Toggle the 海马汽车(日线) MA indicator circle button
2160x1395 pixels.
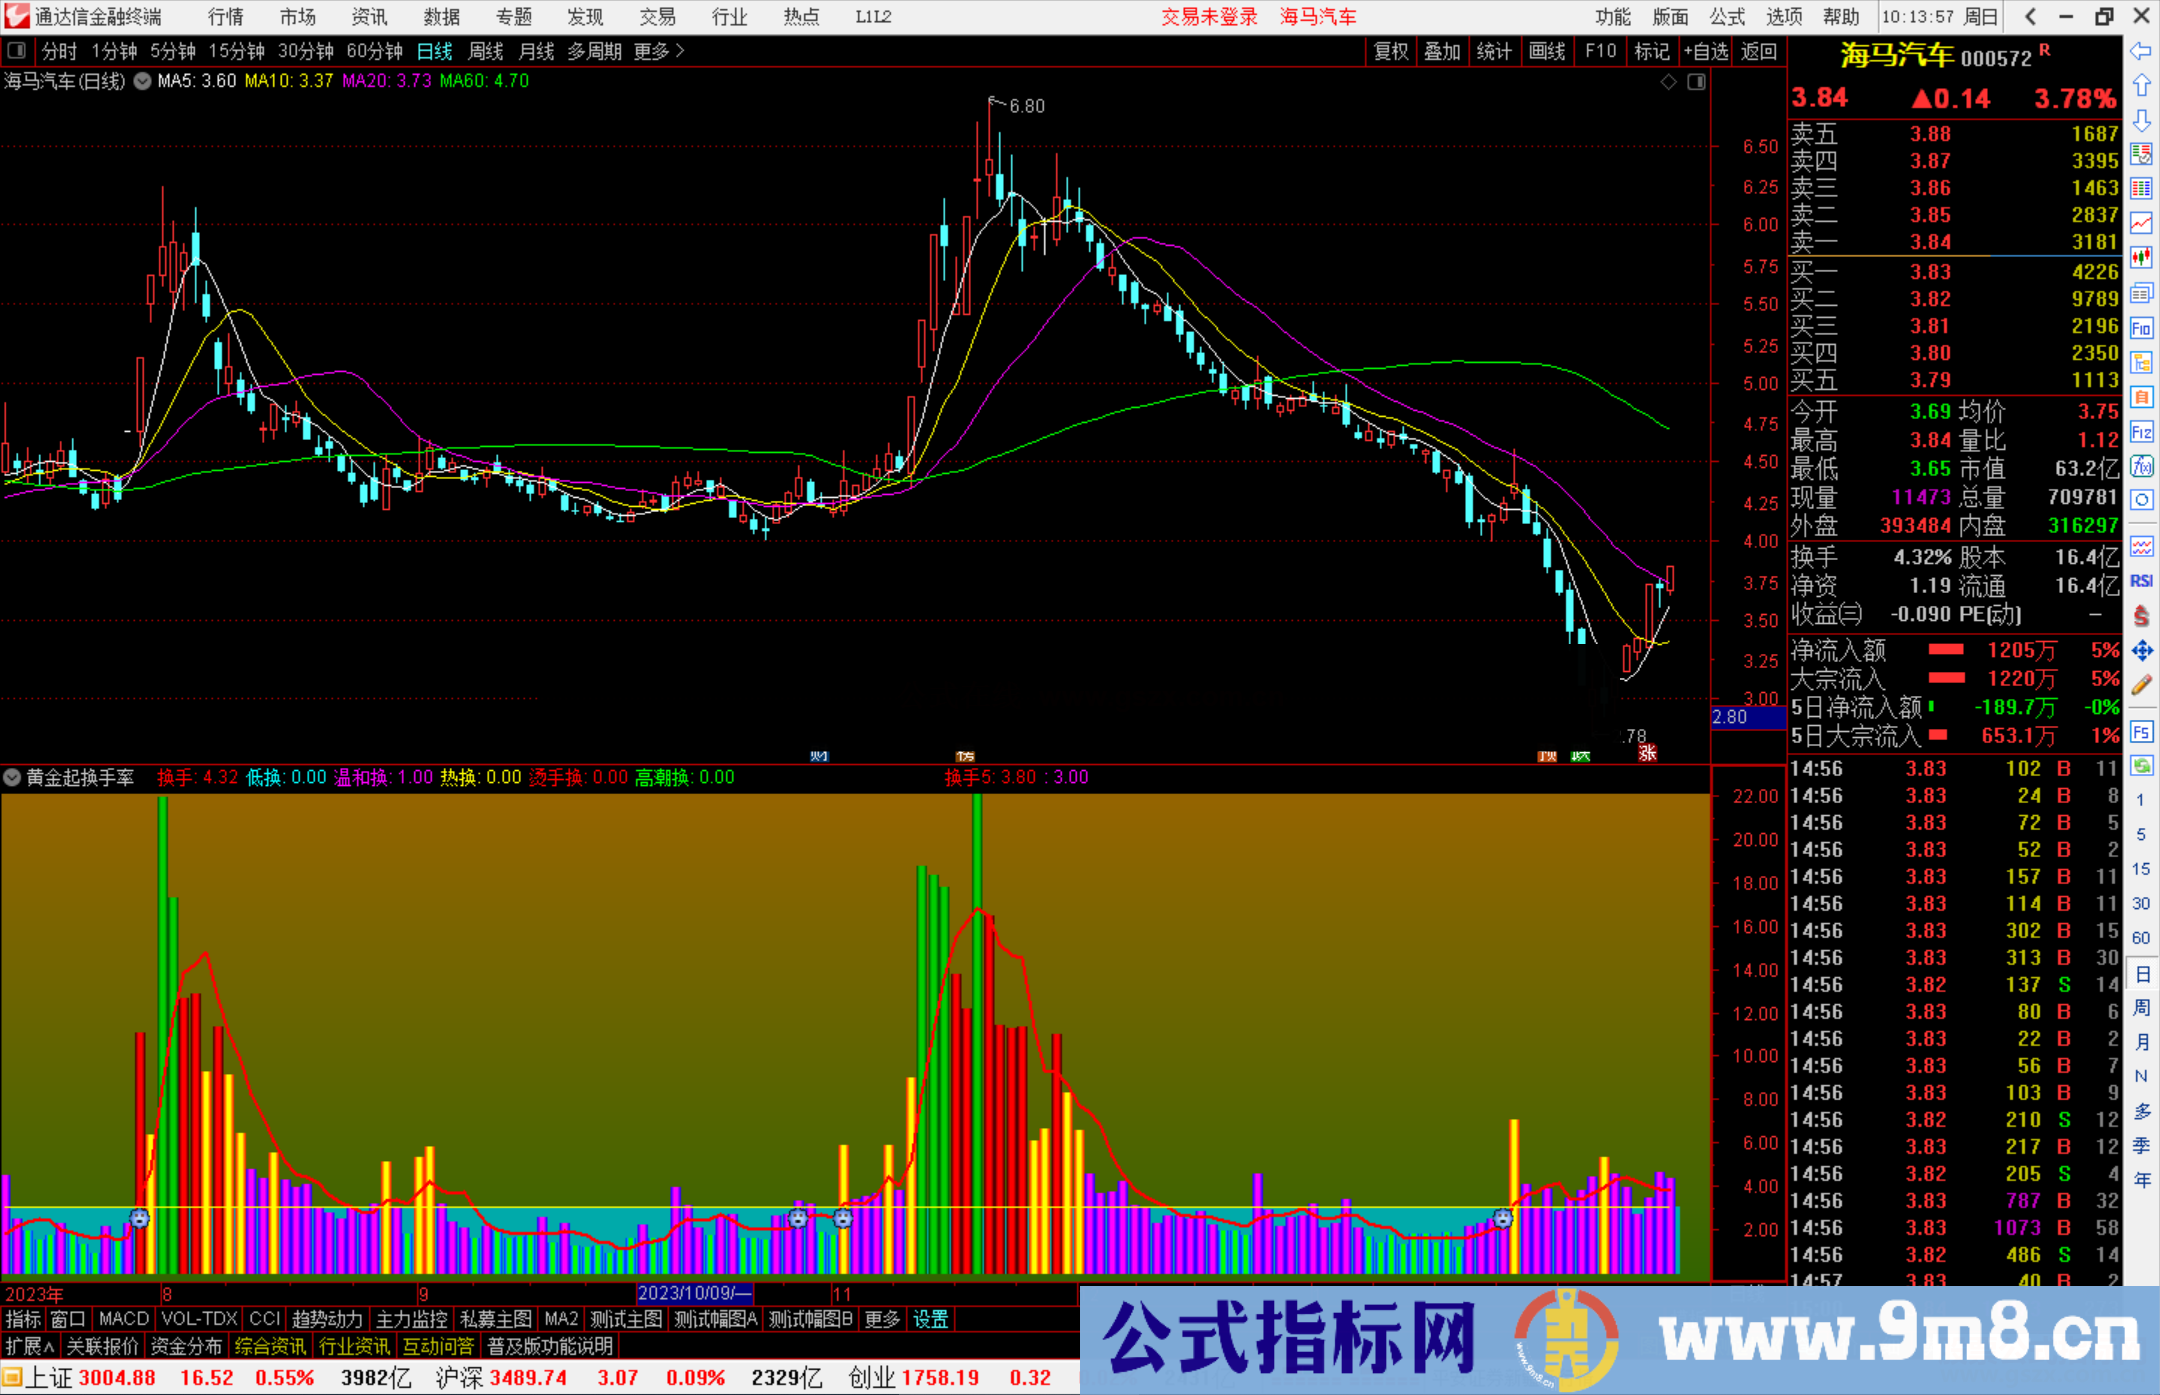pyautogui.click(x=142, y=81)
